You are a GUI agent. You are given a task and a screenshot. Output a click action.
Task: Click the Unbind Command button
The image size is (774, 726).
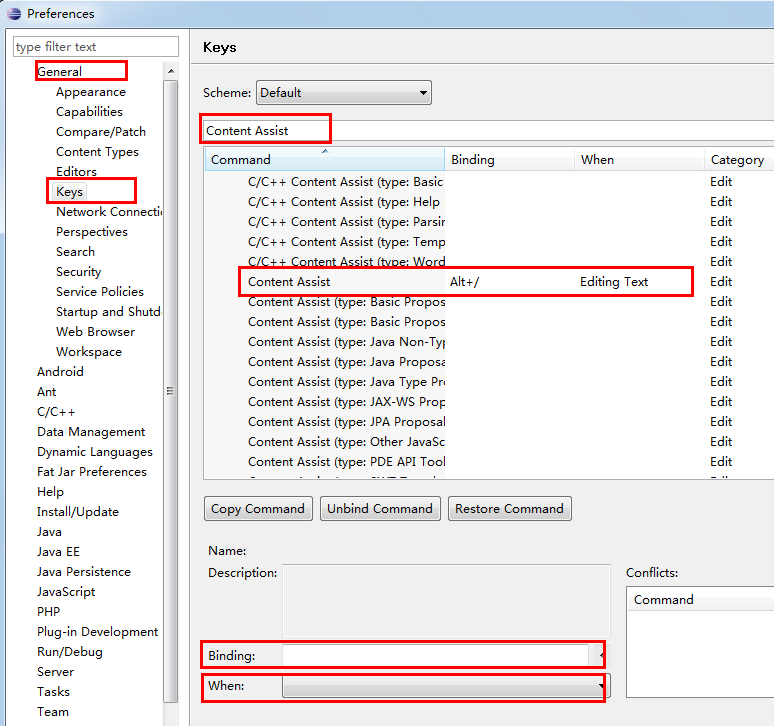point(380,509)
